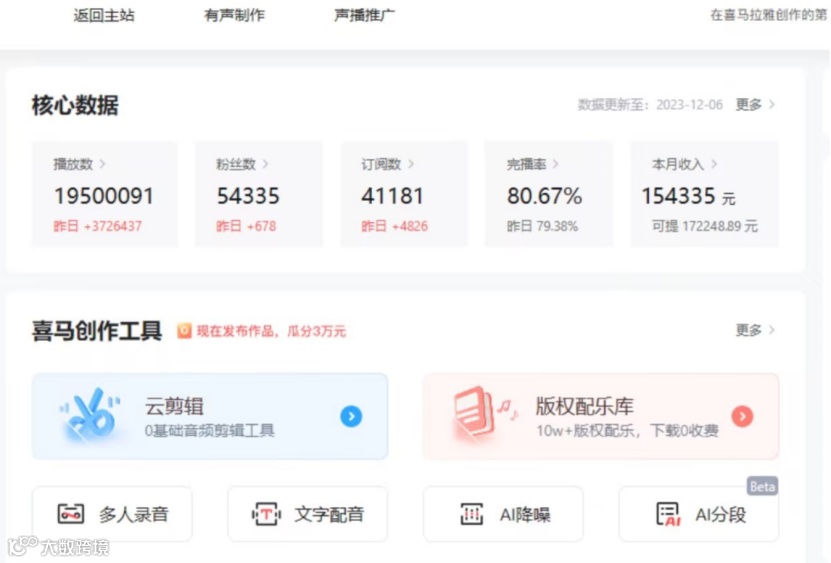Click 0基础音频剪辑工具 description text

click(x=209, y=430)
